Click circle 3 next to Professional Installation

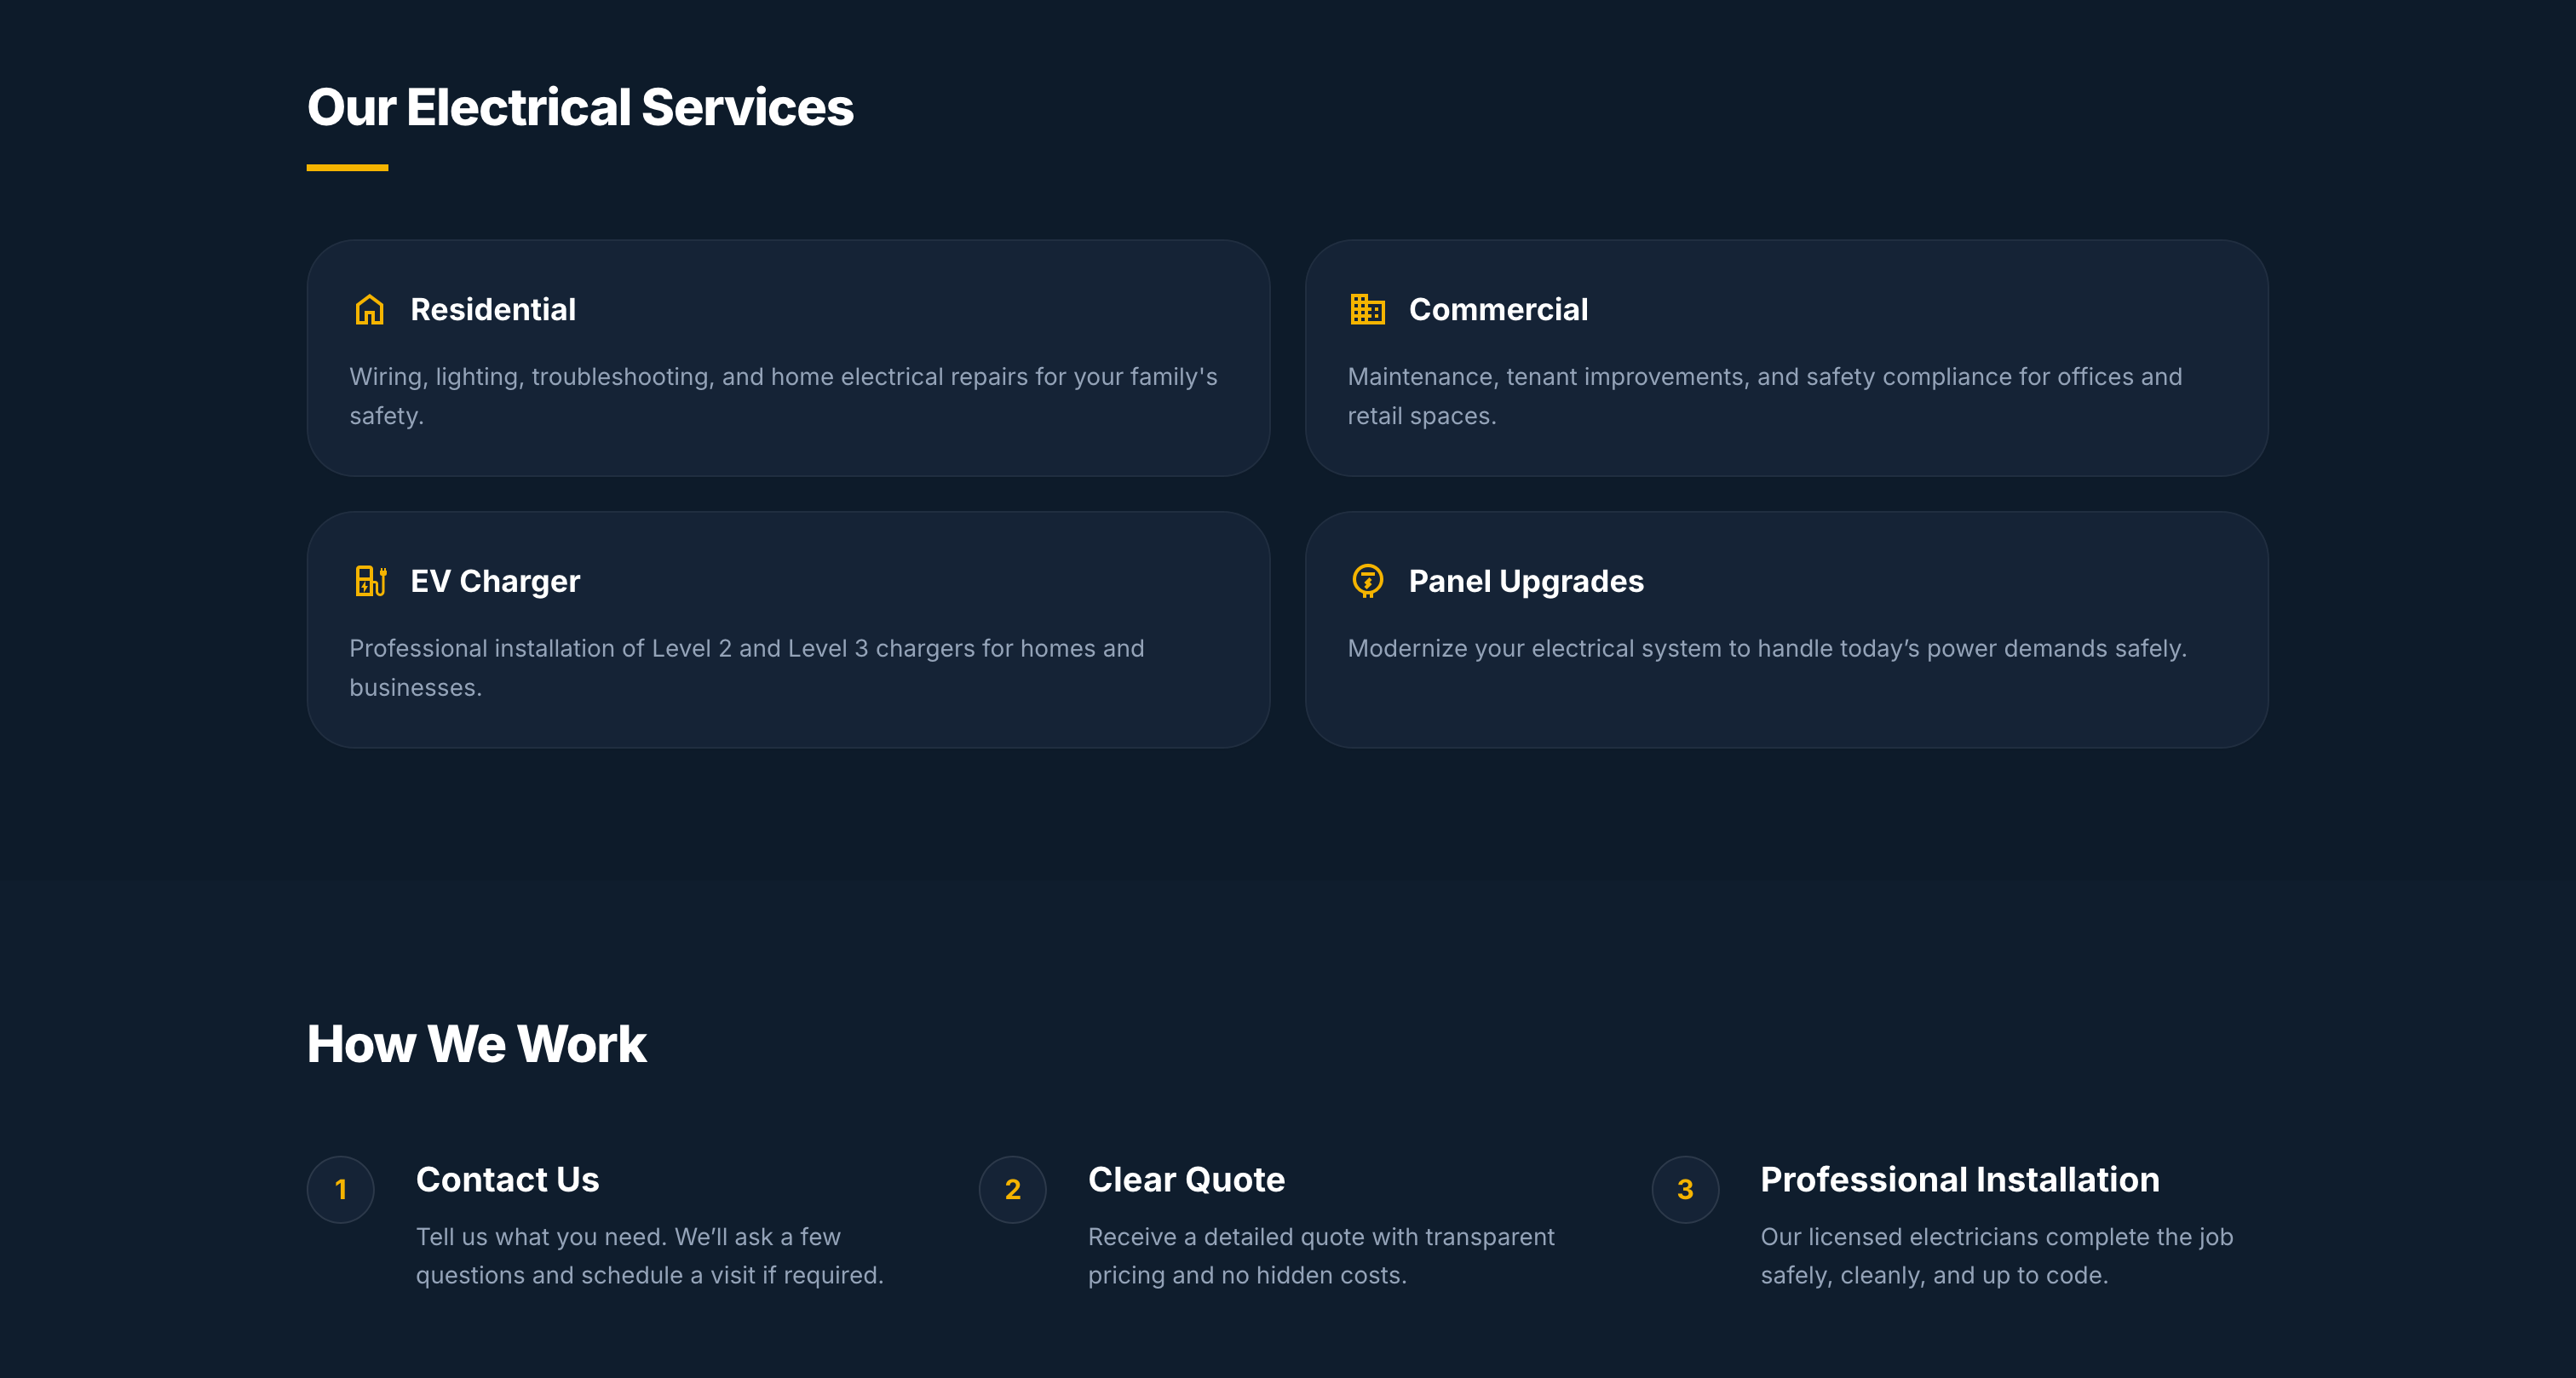coord(1685,1189)
